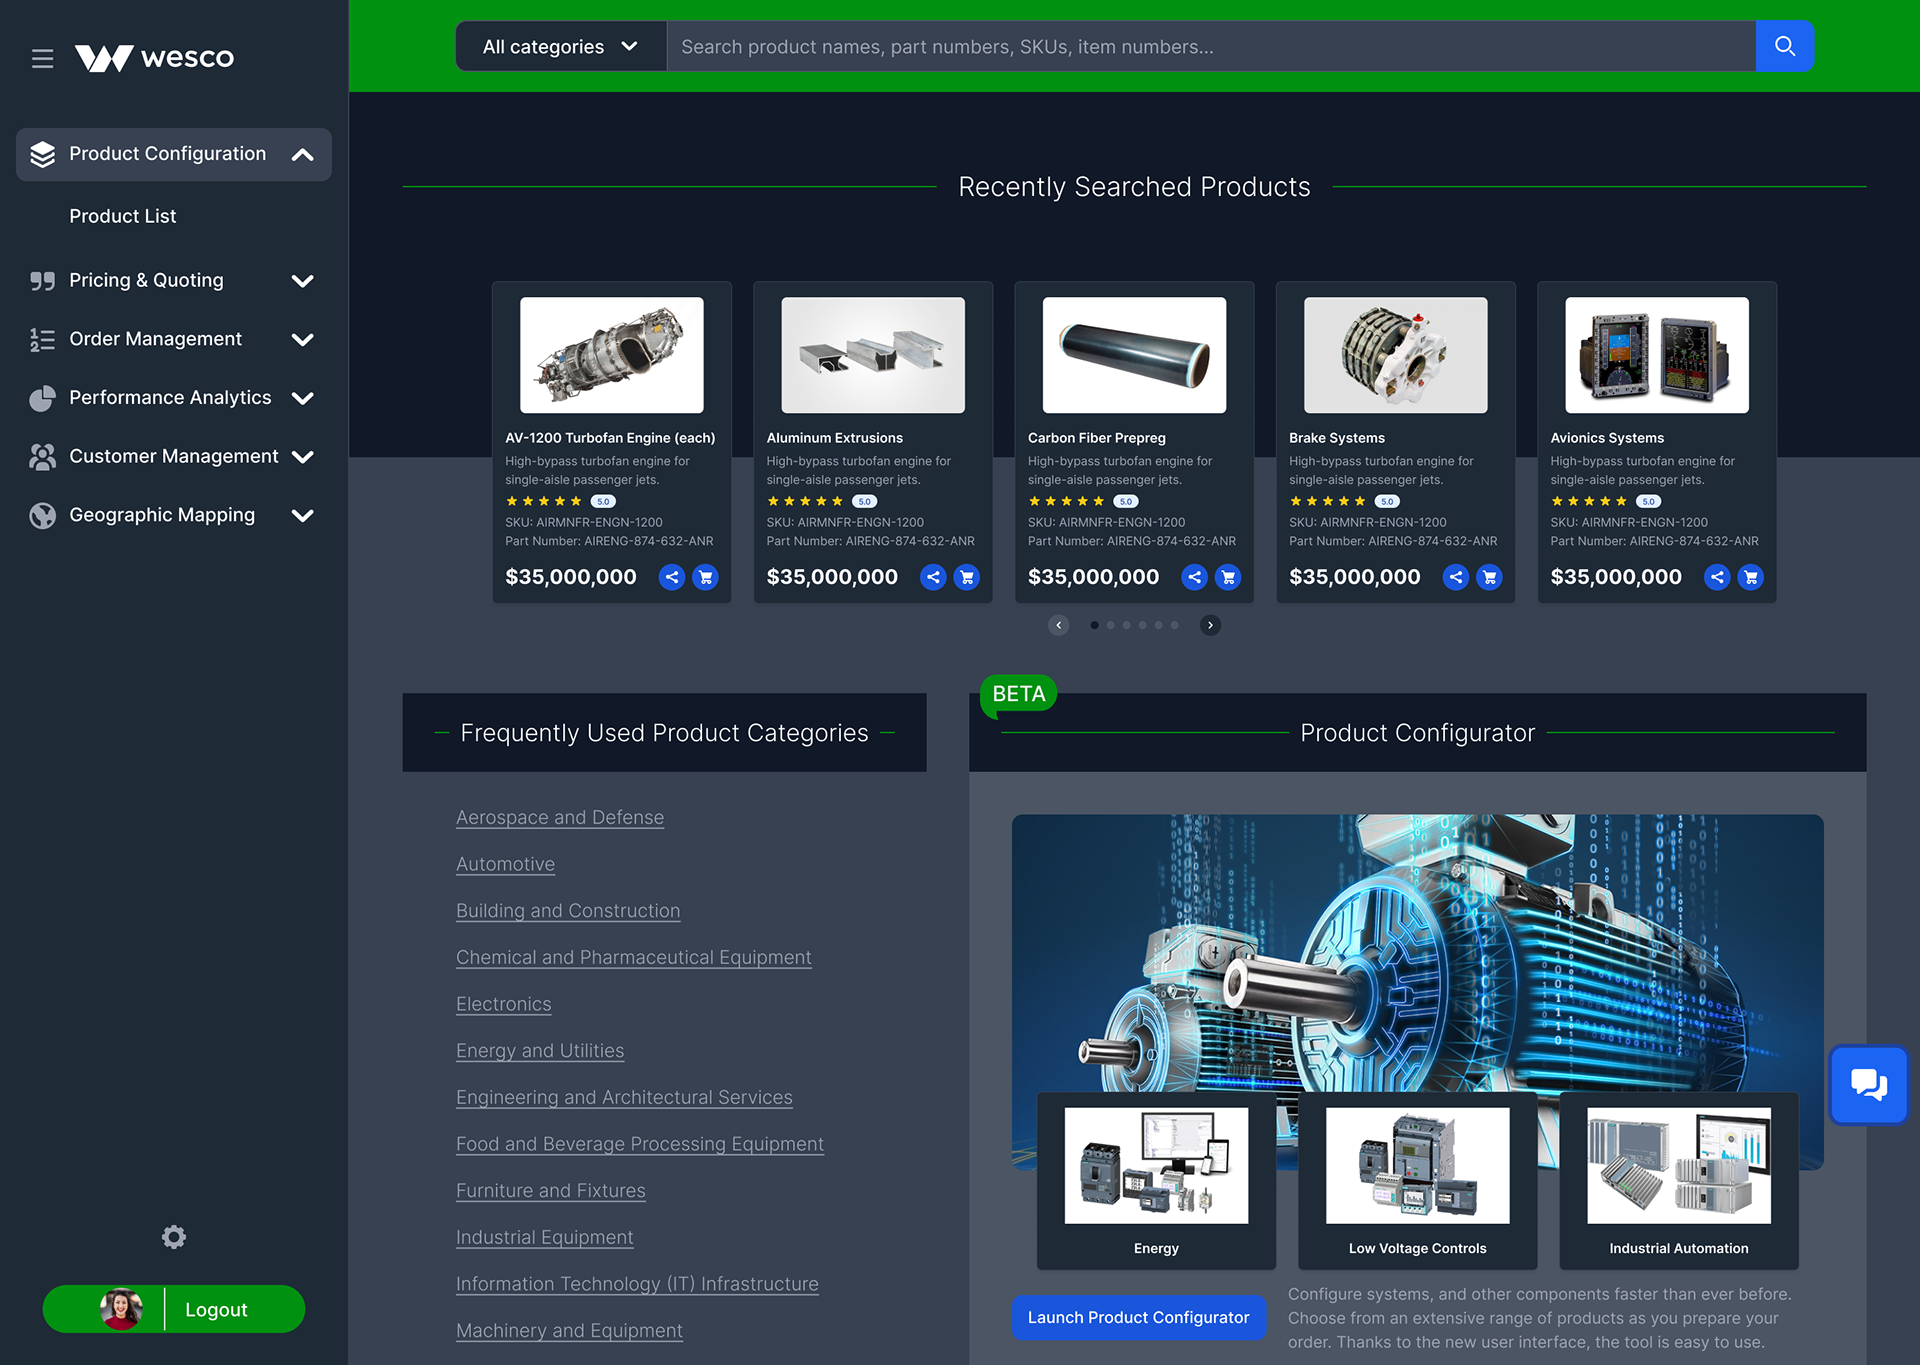
Task: Select Customer Management menu label
Action: (173, 456)
